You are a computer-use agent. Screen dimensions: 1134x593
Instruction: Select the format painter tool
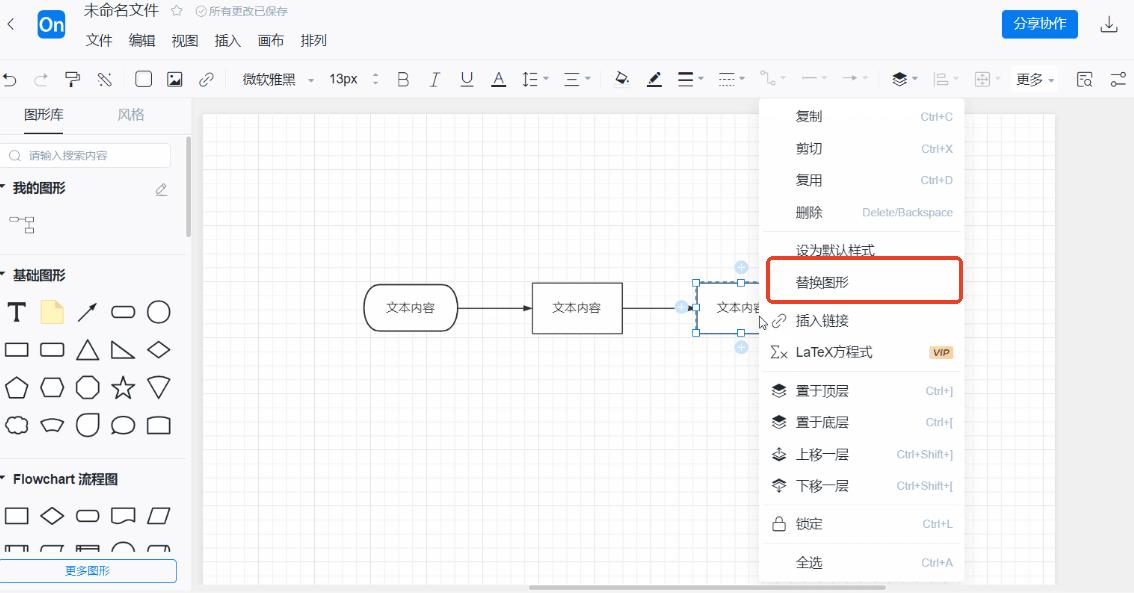click(72, 79)
